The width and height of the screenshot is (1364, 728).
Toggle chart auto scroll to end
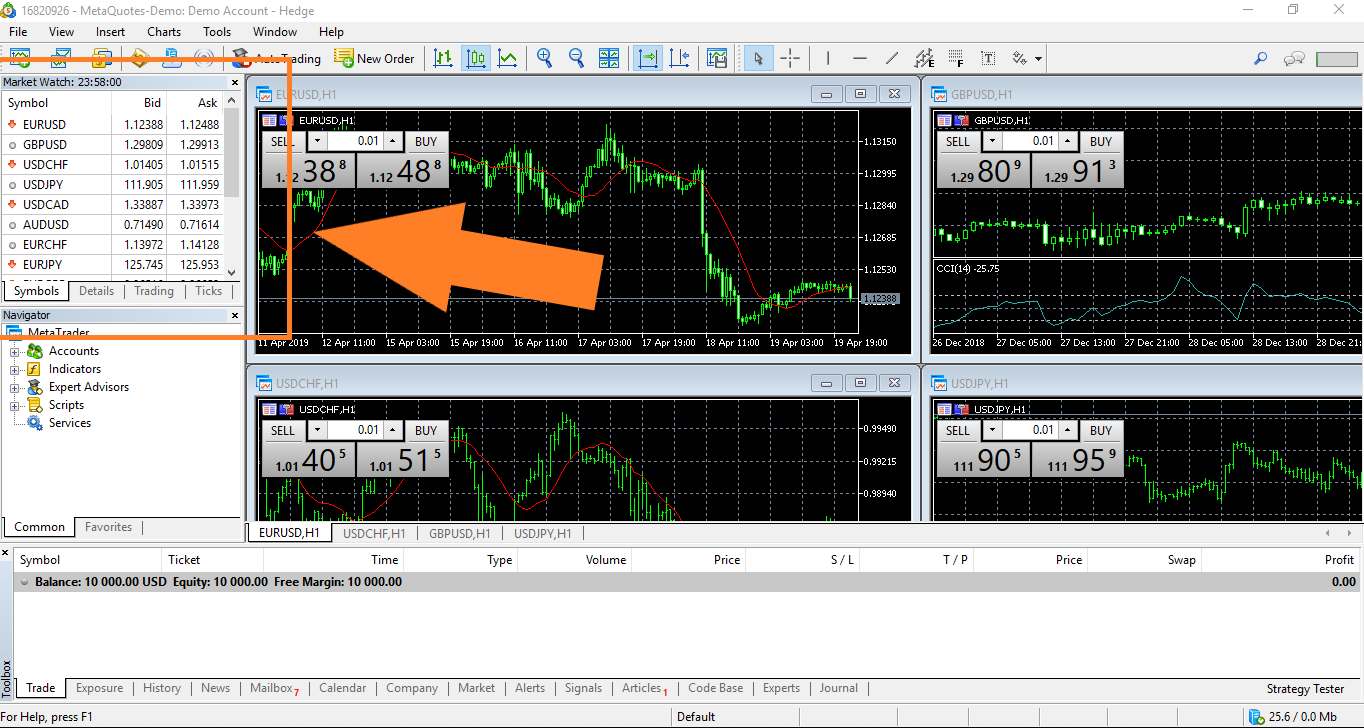click(x=648, y=58)
